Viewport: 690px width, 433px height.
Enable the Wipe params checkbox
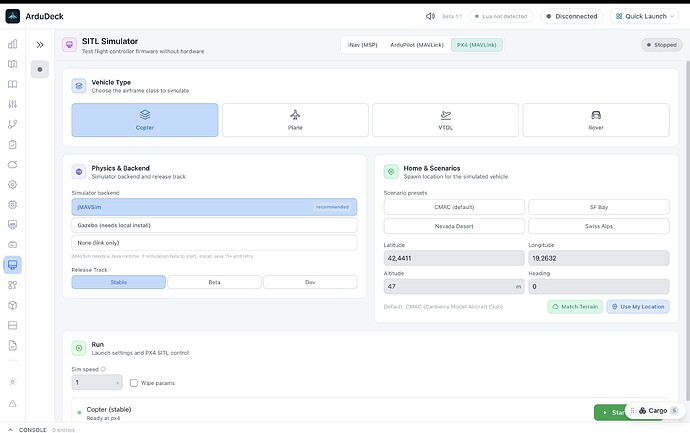(x=134, y=383)
